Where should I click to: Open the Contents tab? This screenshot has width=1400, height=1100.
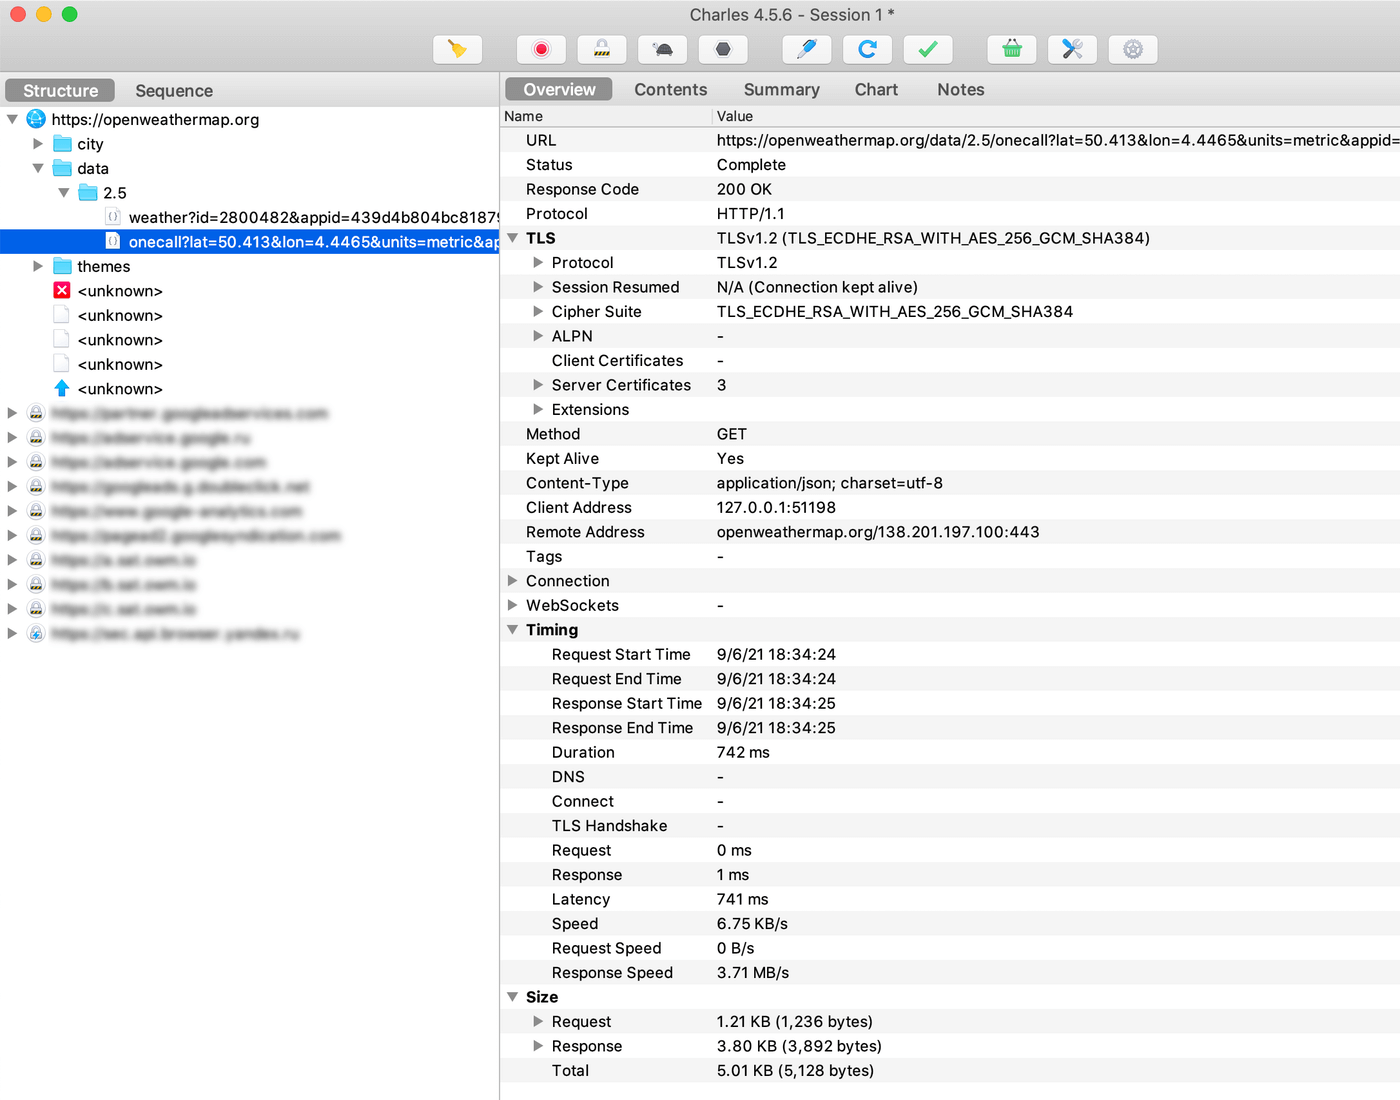click(670, 89)
